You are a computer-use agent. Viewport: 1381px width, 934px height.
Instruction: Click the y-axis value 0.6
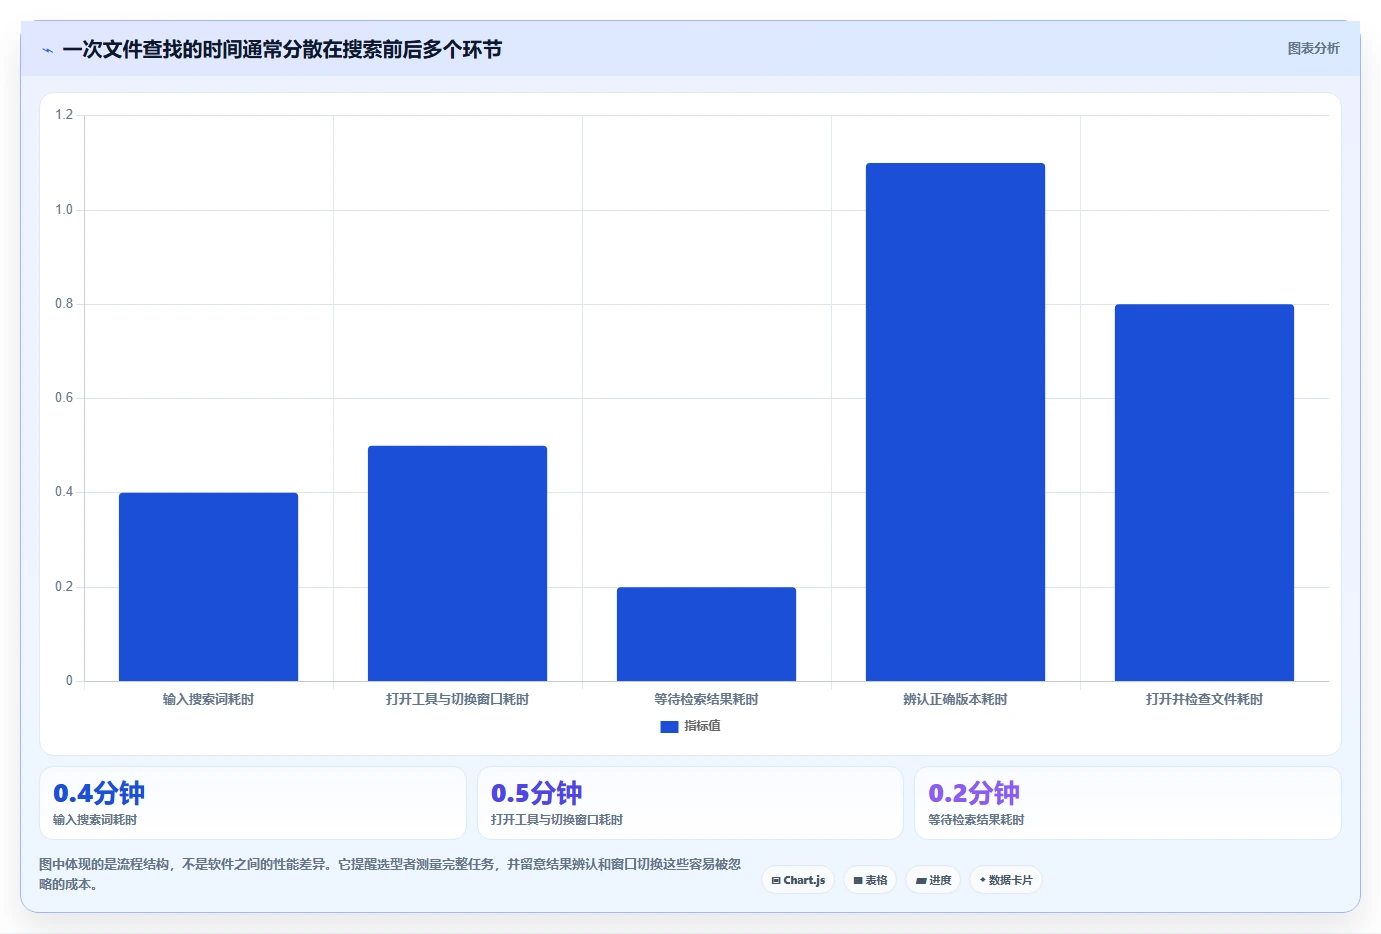pyautogui.click(x=64, y=398)
